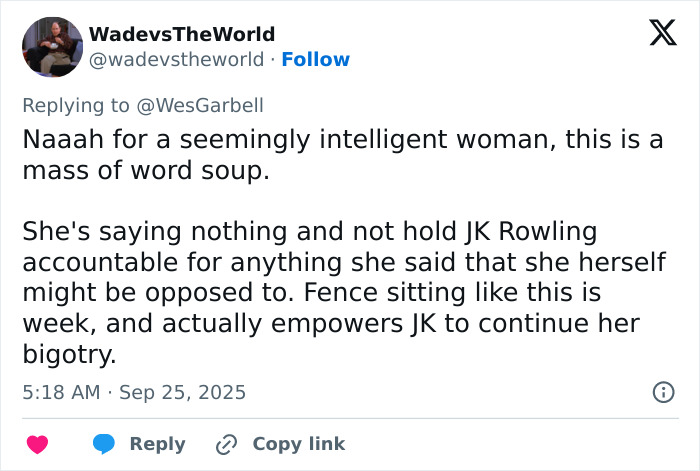The width and height of the screenshot is (700, 471).
Task: Click the 5:18 AM tweet time
Action: tap(60, 392)
